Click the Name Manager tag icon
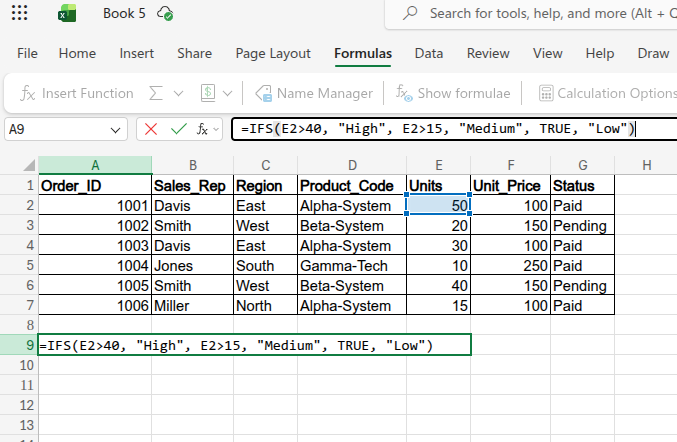677x442 pixels. click(263, 93)
